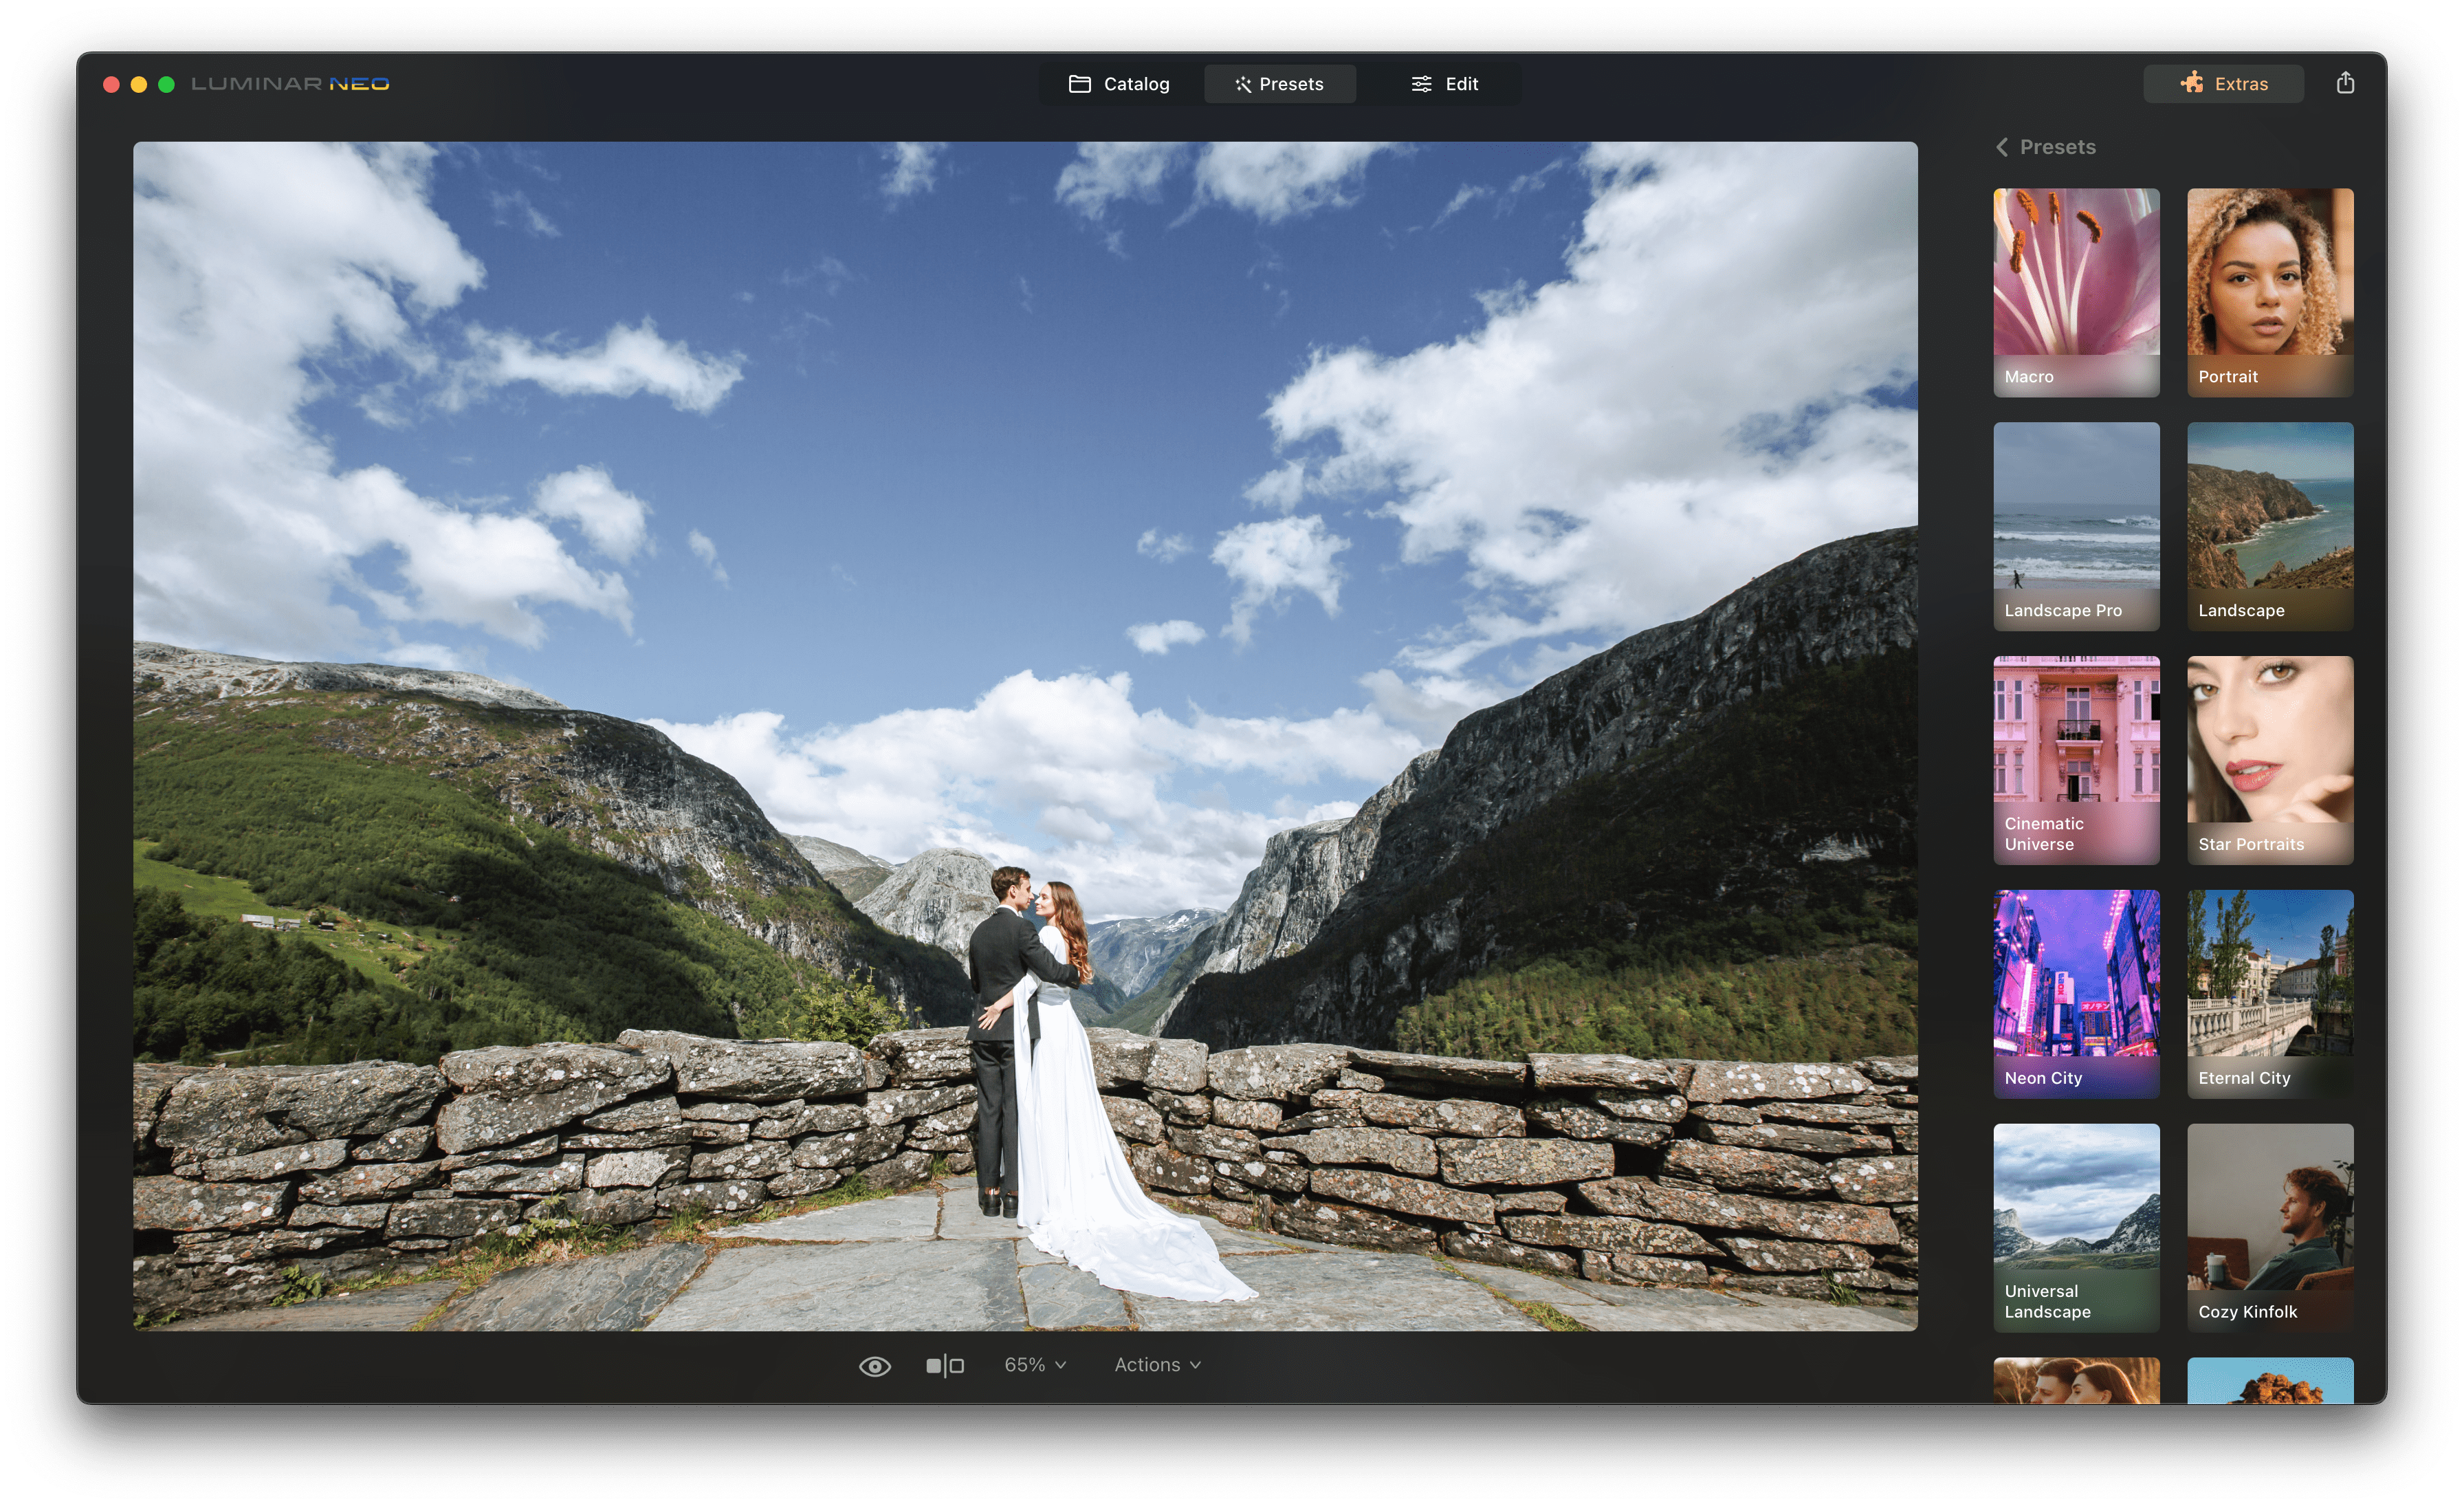The height and width of the screenshot is (1506, 2464).
Task: Open the 65% zoom level dropdown
Action: click(x=1035, y=1365)
